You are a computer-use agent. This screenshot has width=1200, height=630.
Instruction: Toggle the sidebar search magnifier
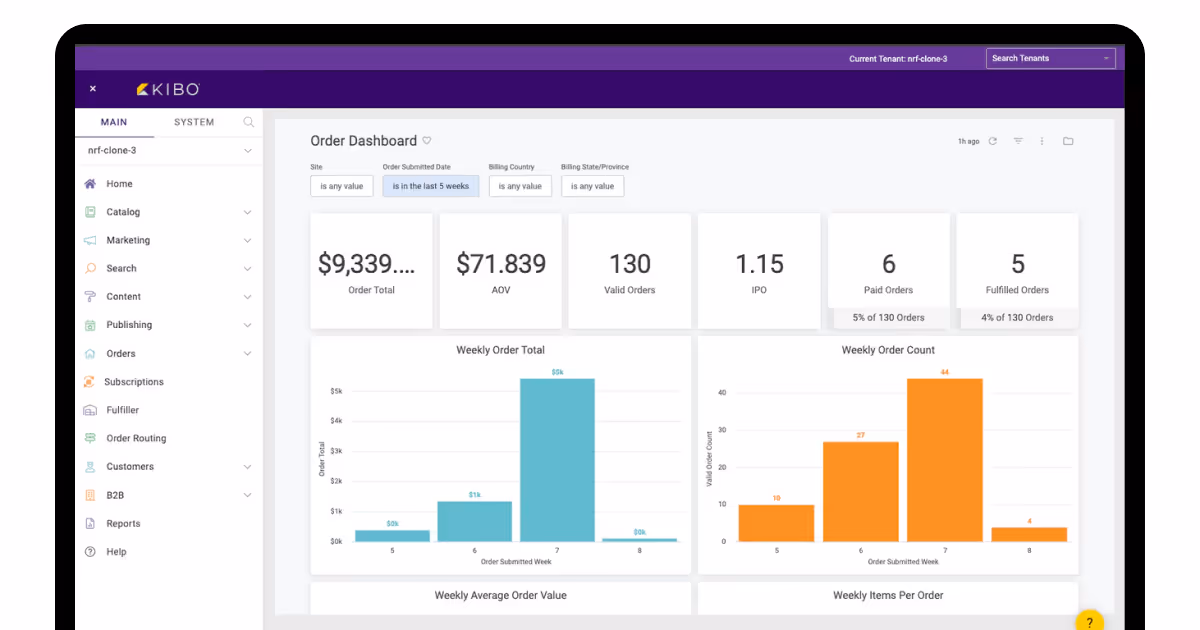click(248, 121)
